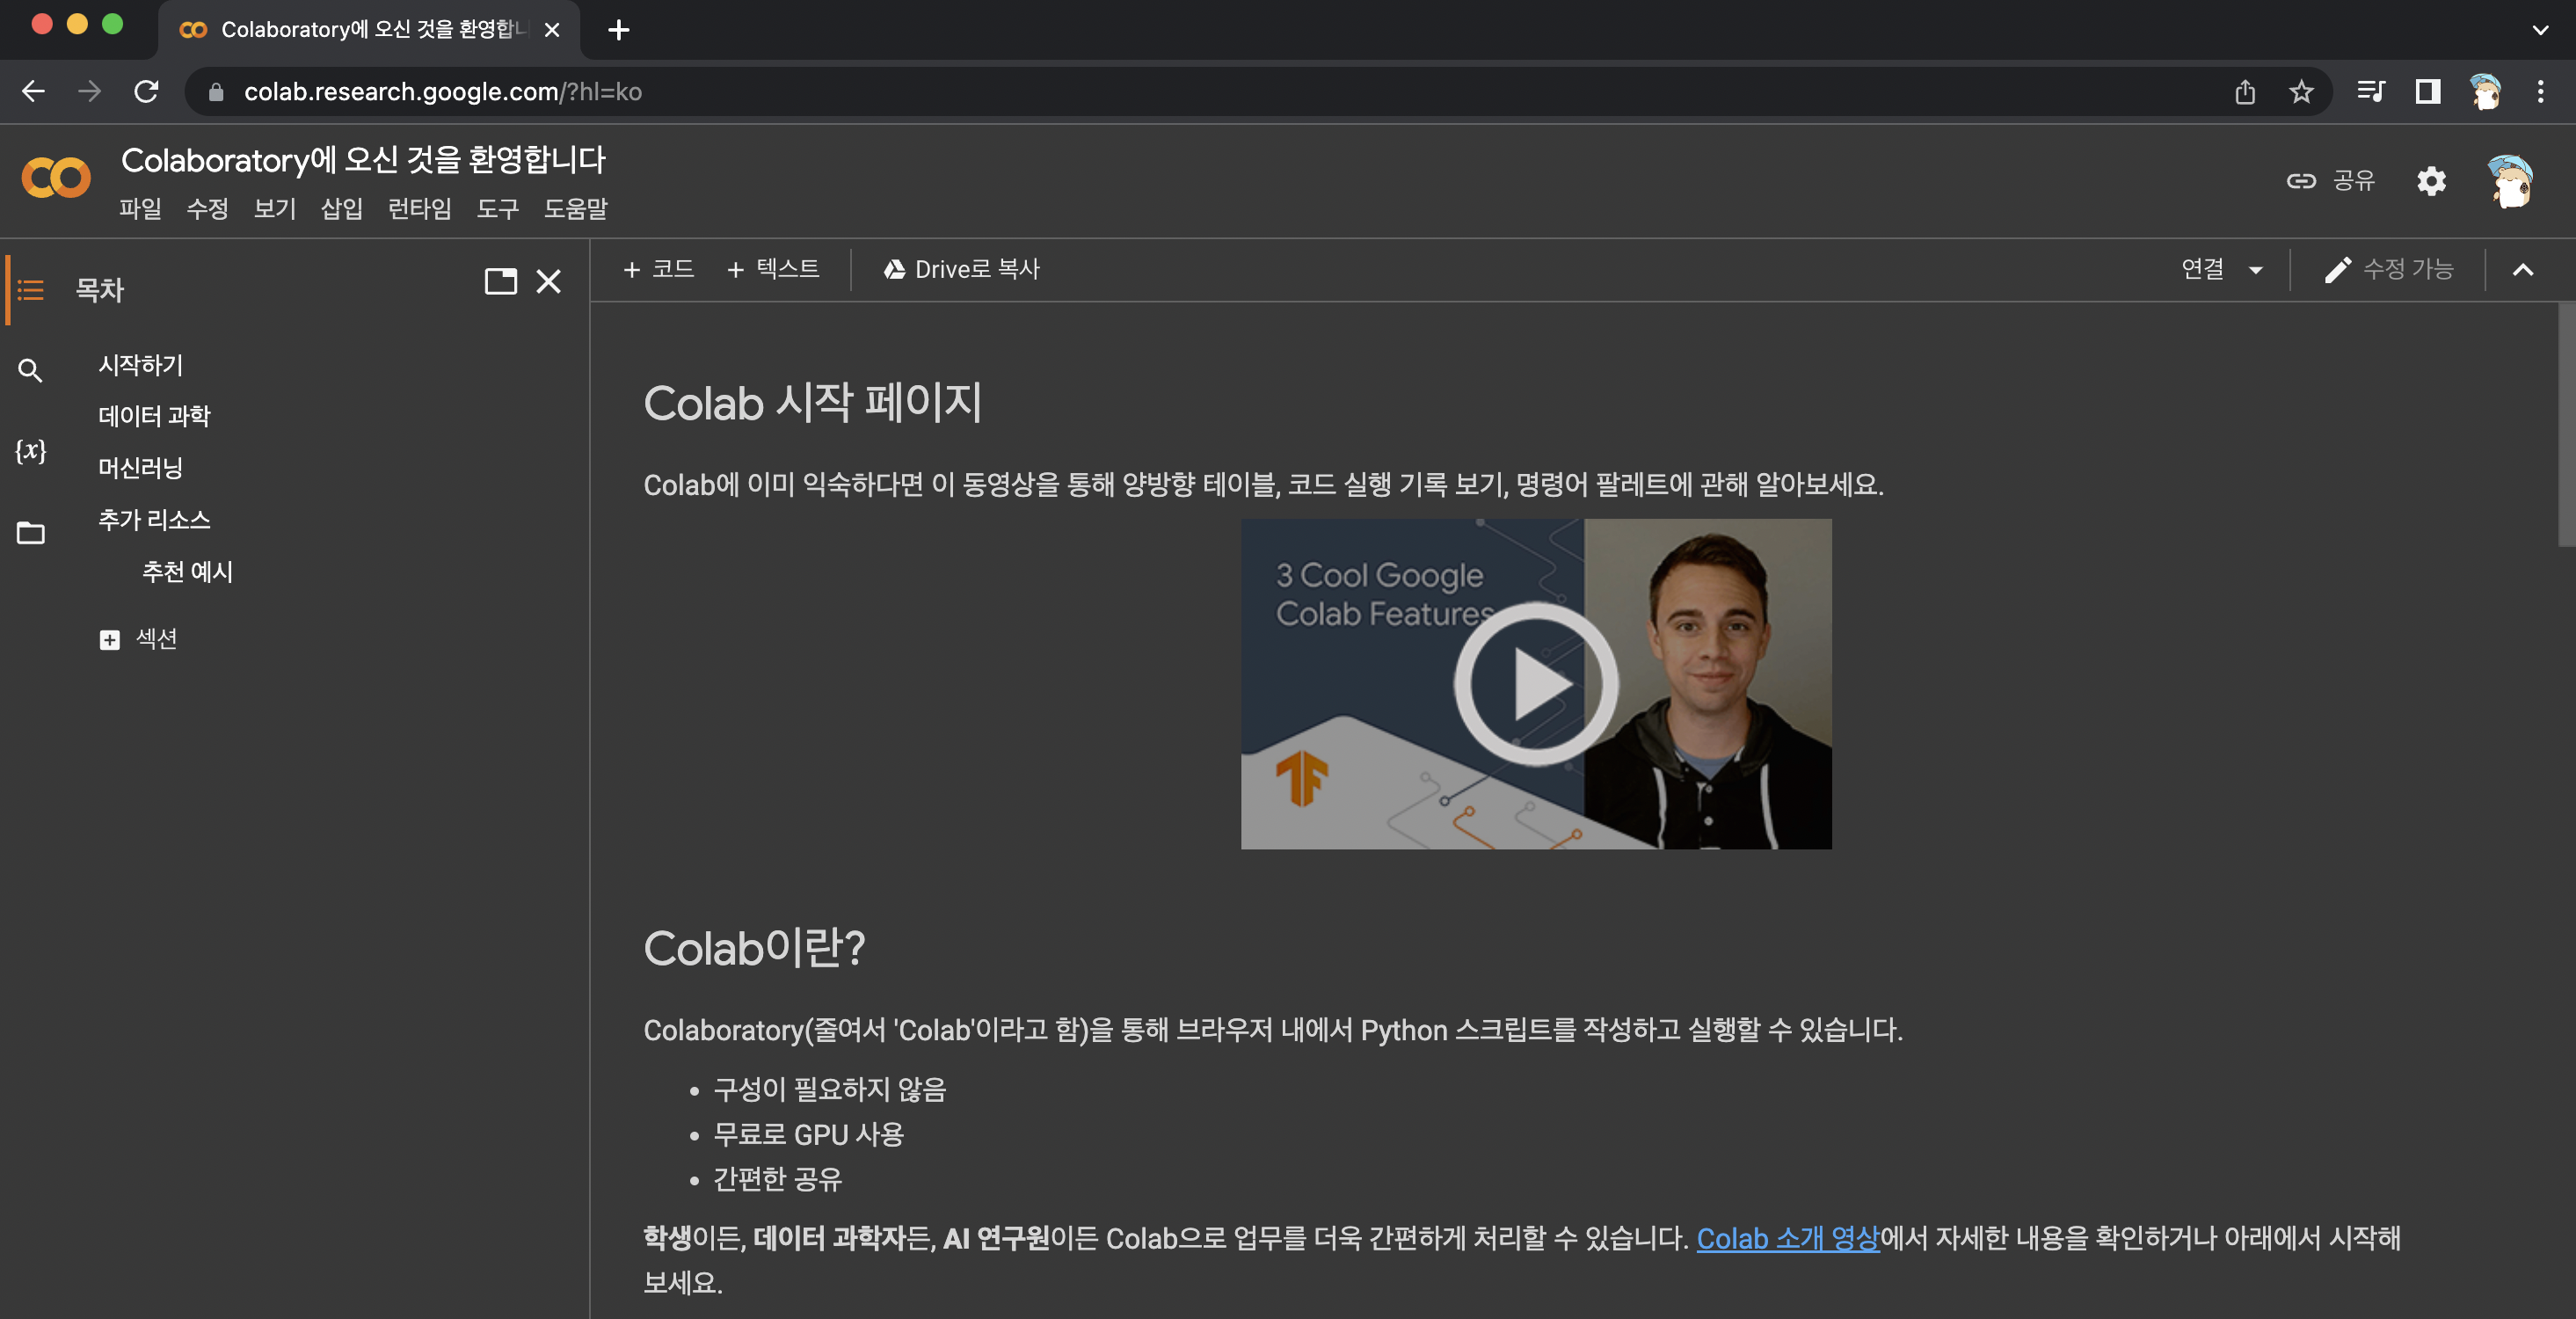Add new 섹션 with plus icon

(110, 639)
